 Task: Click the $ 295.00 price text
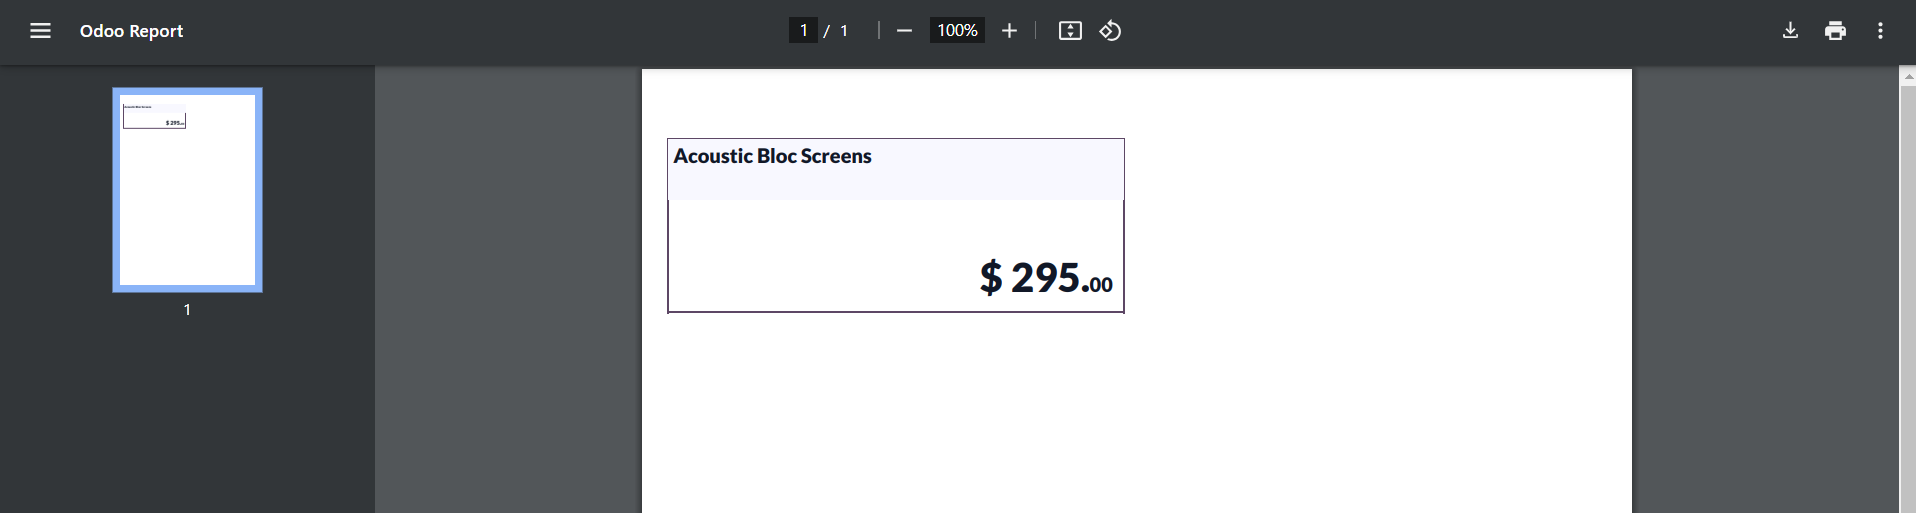pos(1045,278)
